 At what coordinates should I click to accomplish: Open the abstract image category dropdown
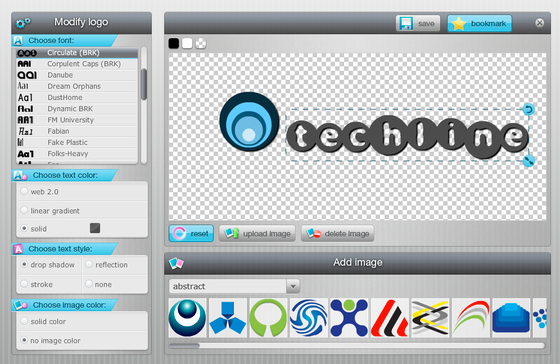(x=293, y=286)
